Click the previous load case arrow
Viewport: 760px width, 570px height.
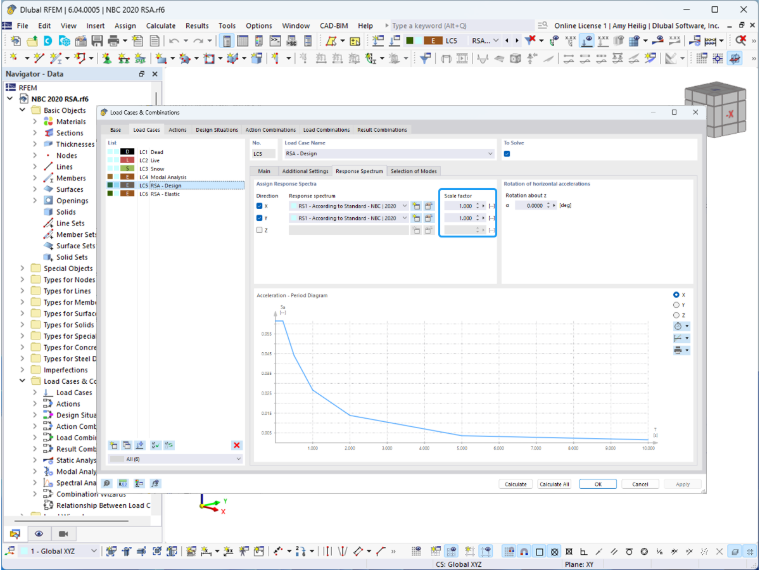(x=507, y=41)
